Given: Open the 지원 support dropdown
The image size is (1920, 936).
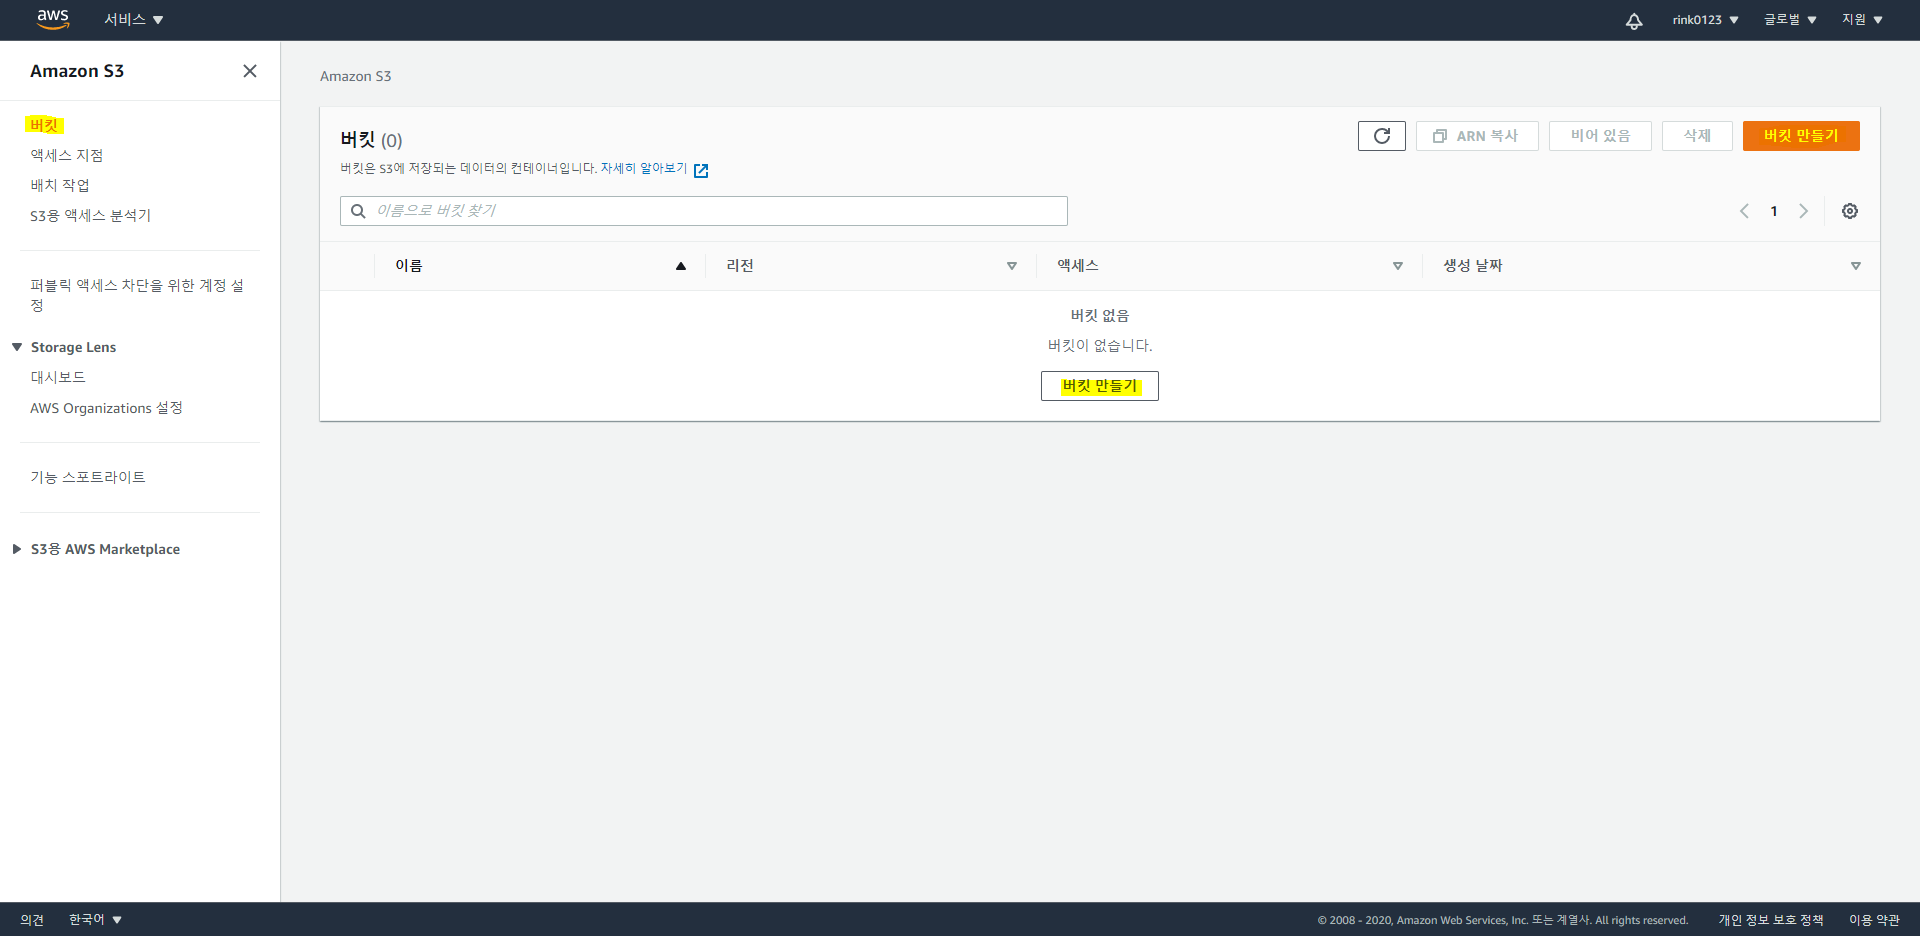Looking at the screenshot, I should pyautogui.click(x=1863, y=20).
